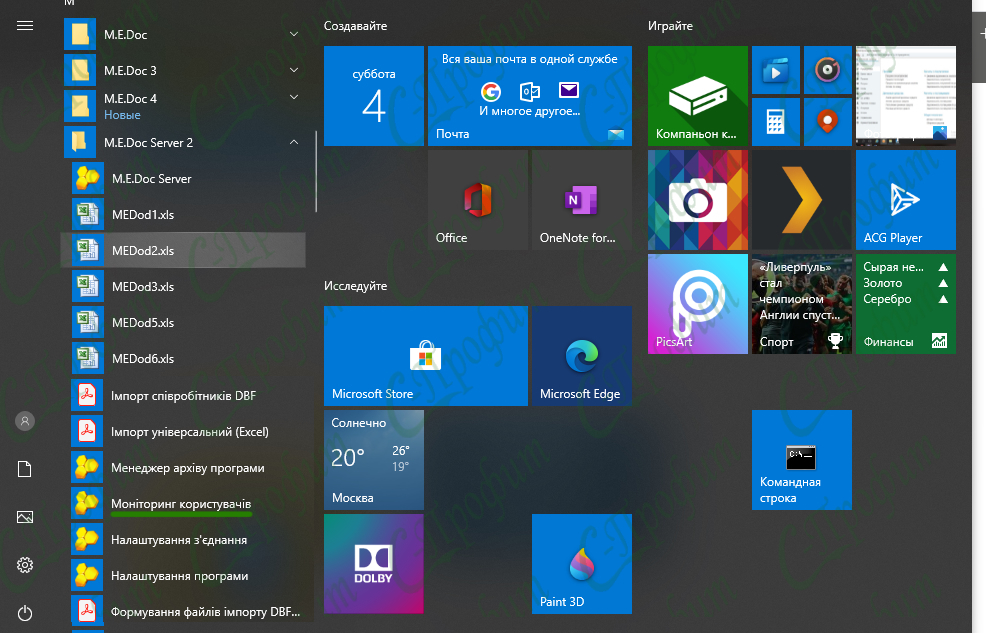Open Налаштування програми
The width and height of the screenshot is (986, 633).
pos(184,576)
